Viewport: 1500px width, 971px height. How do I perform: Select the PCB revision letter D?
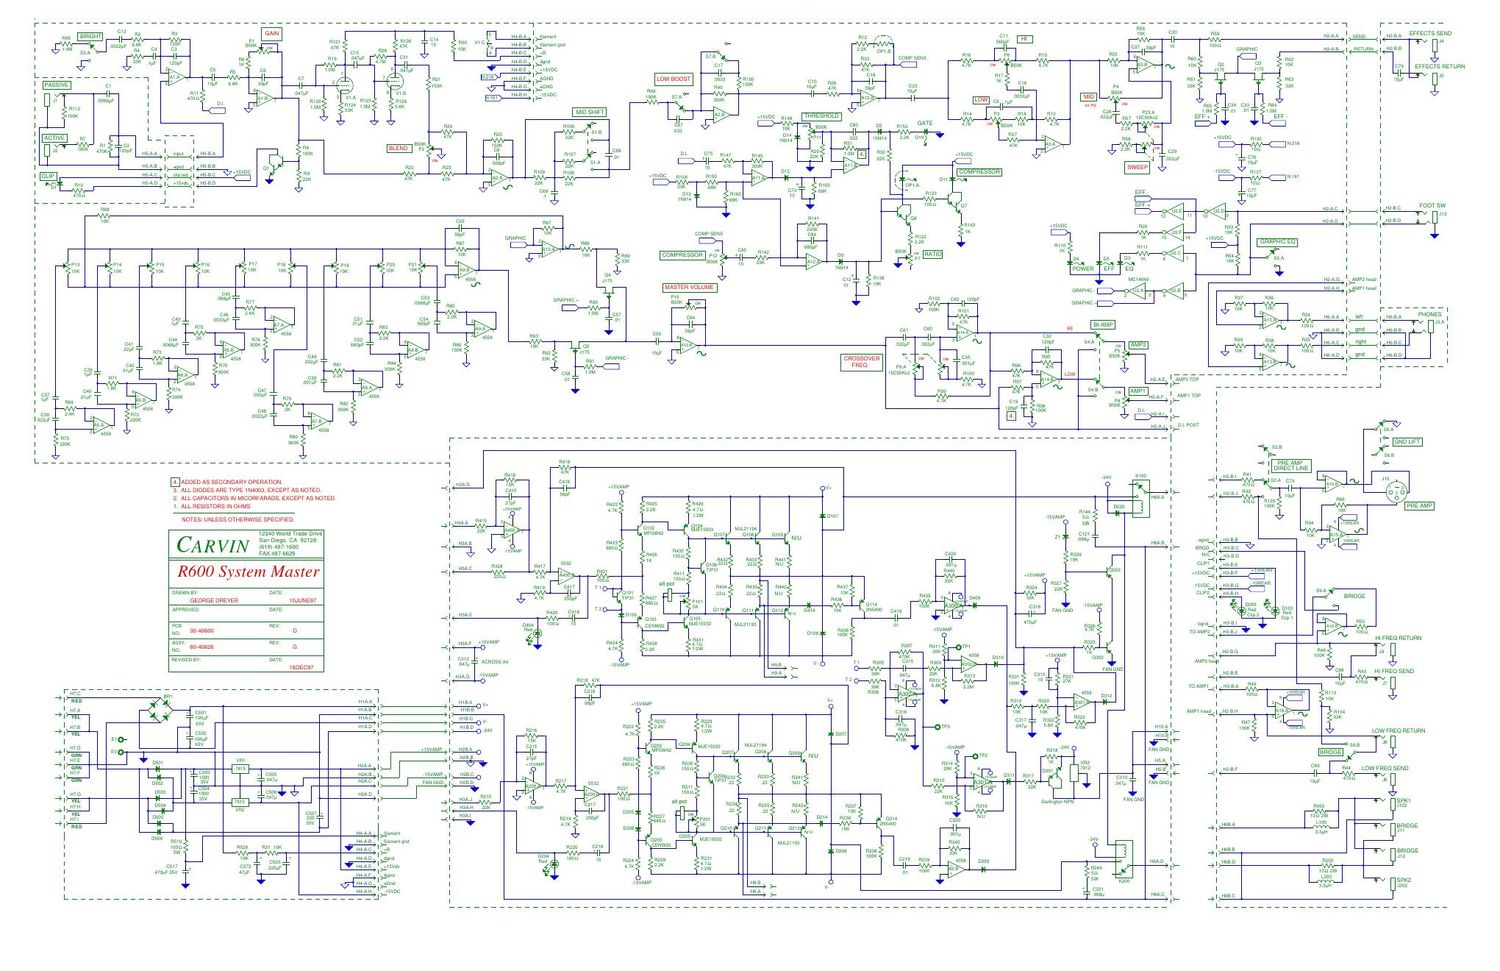coord(294,631)
